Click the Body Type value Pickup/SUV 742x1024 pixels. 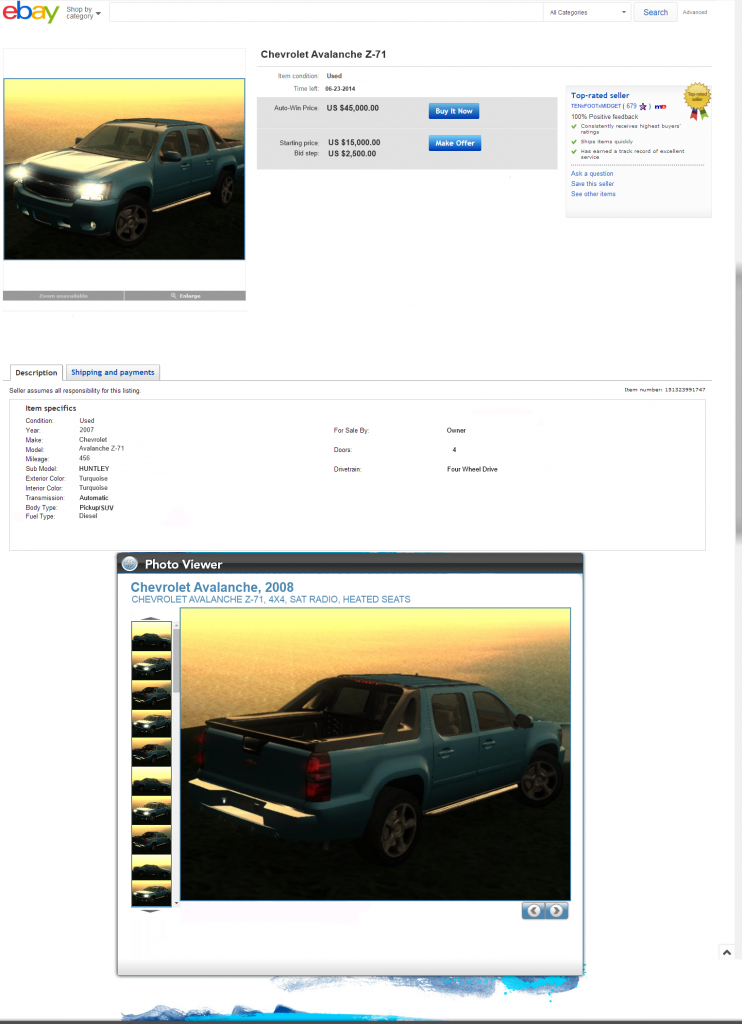97,507
